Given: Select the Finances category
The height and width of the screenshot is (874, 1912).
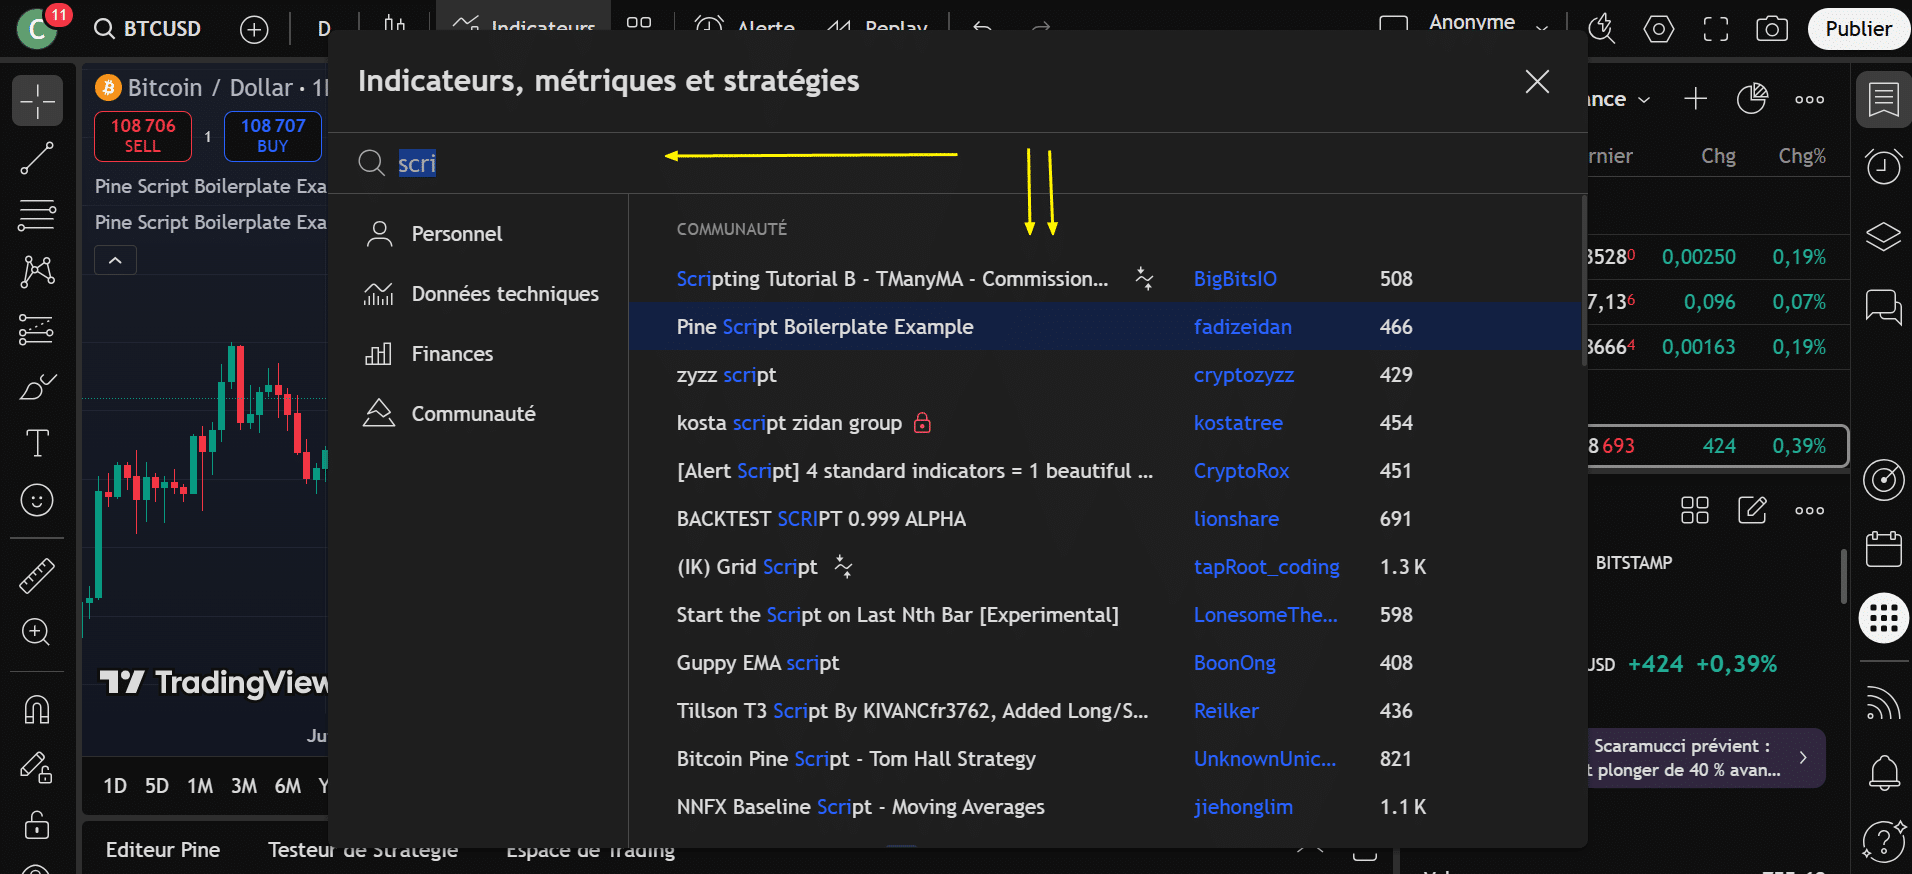Looking at the screenshot, I should (478, 354).
